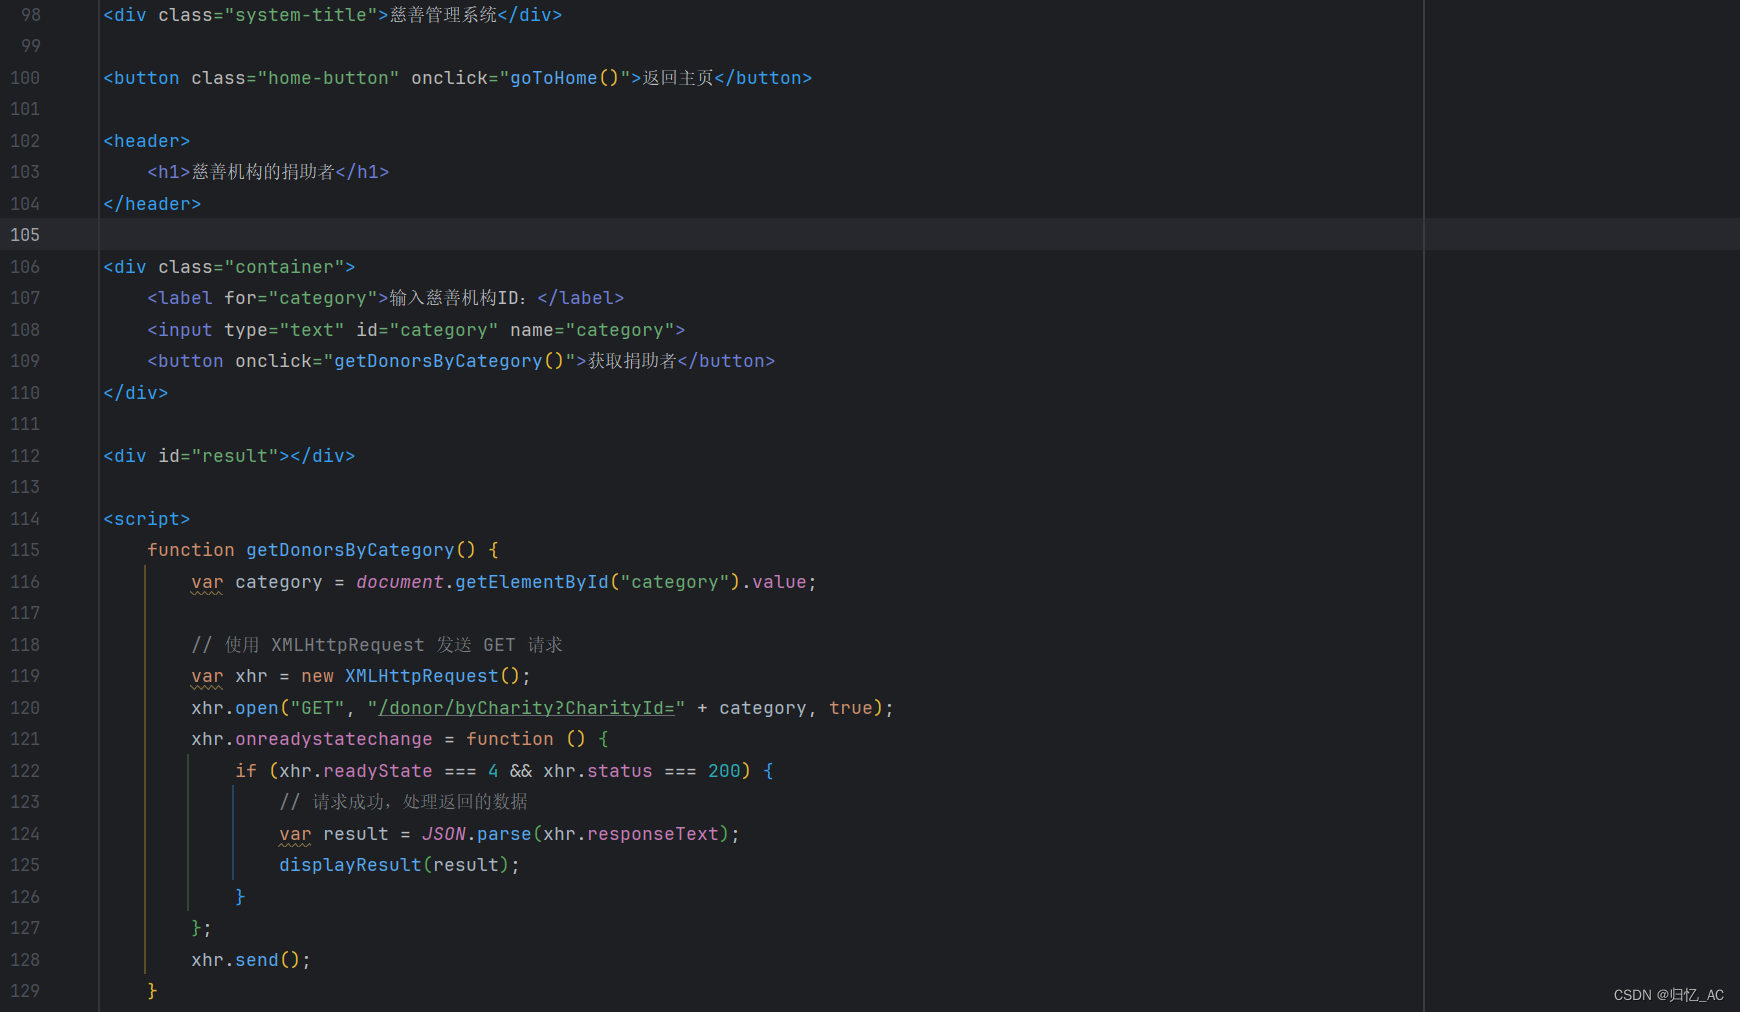Image resolution: width=1740 pixels, height=1012 pixels.
Task: Click the comment 请求成功，处理返回的数据
Action: (x=403, y=802)
